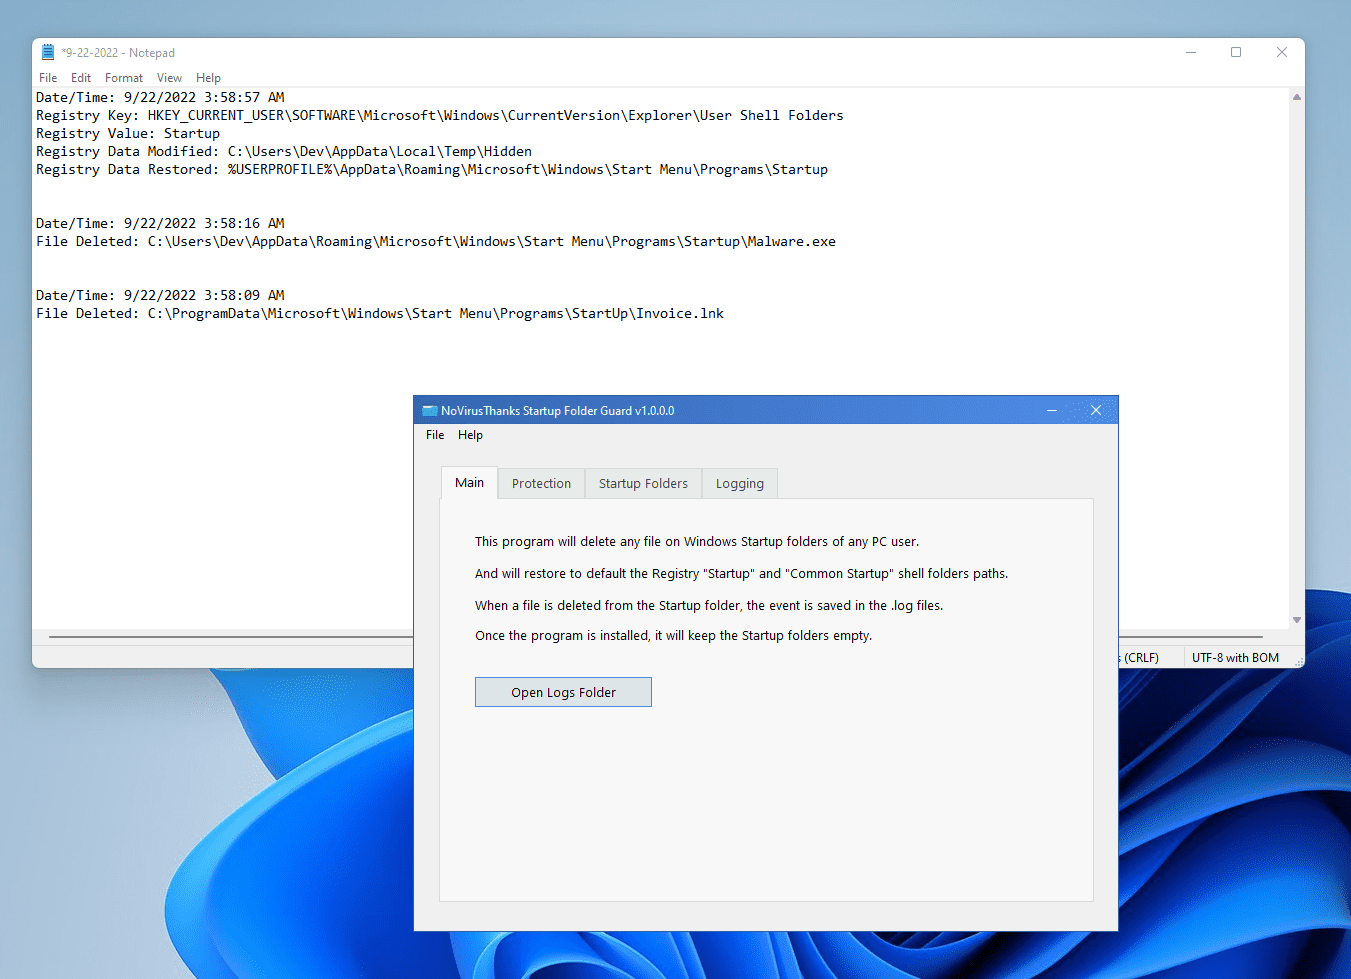The image size is (1351, 979).
Task: Click the Notepad document icon in title bar
Action: click(46, 51)
